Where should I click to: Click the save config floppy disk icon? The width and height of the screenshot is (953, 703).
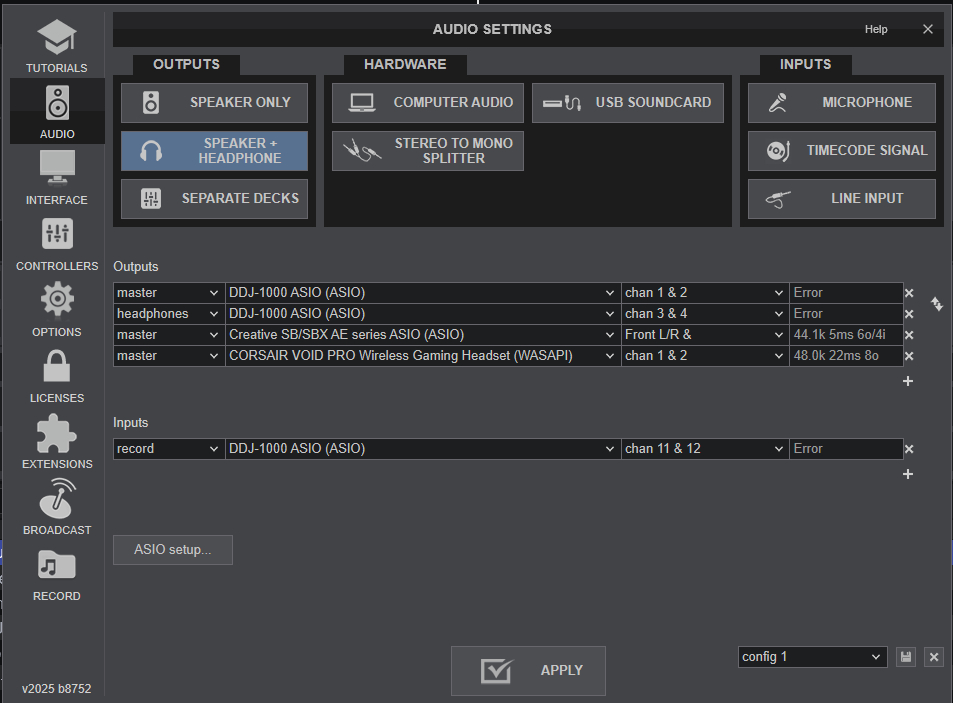coord(906,657)
